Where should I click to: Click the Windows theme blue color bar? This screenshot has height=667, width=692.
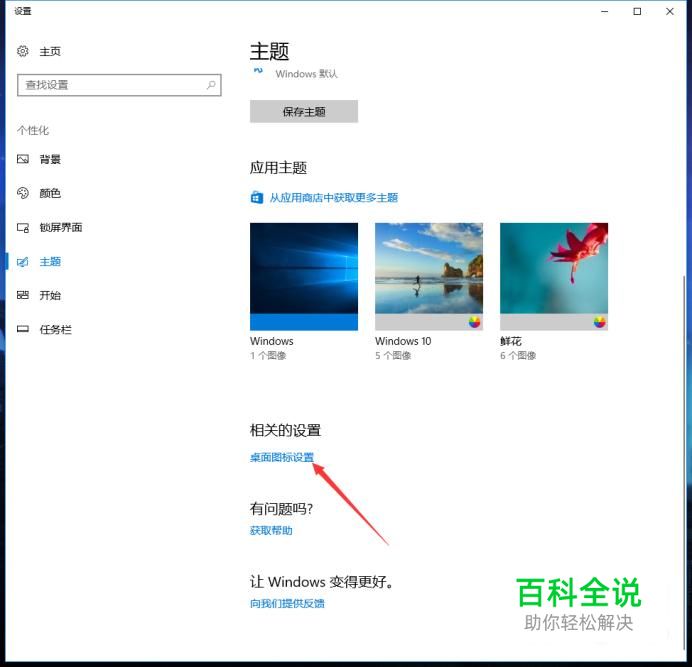click(304, 322)
